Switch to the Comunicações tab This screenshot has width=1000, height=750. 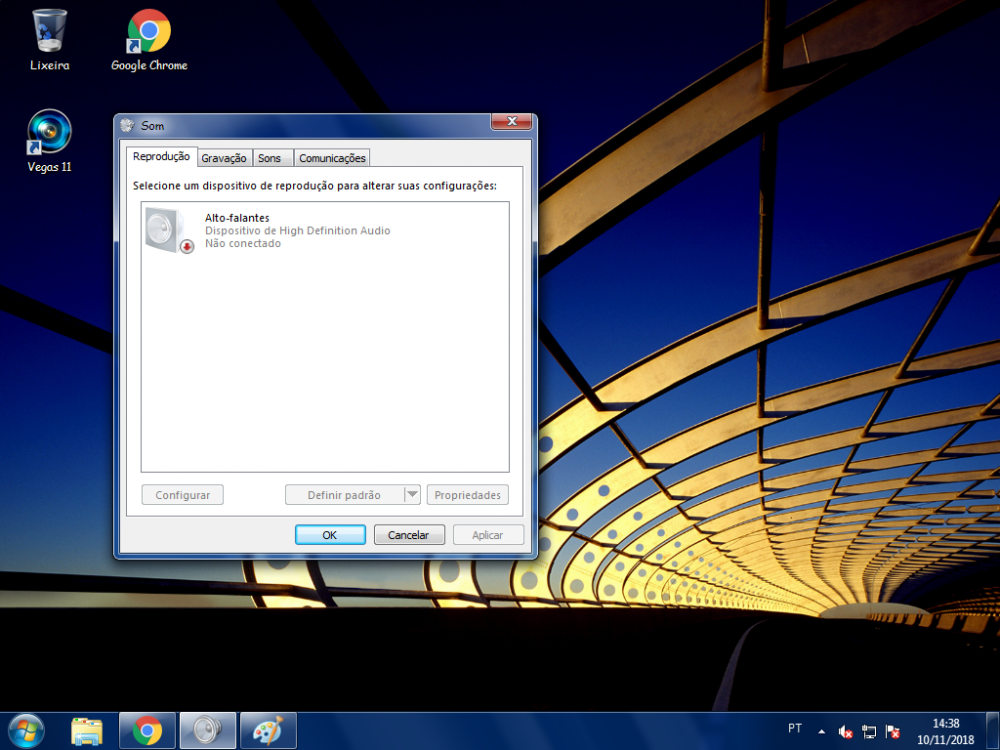332,158
